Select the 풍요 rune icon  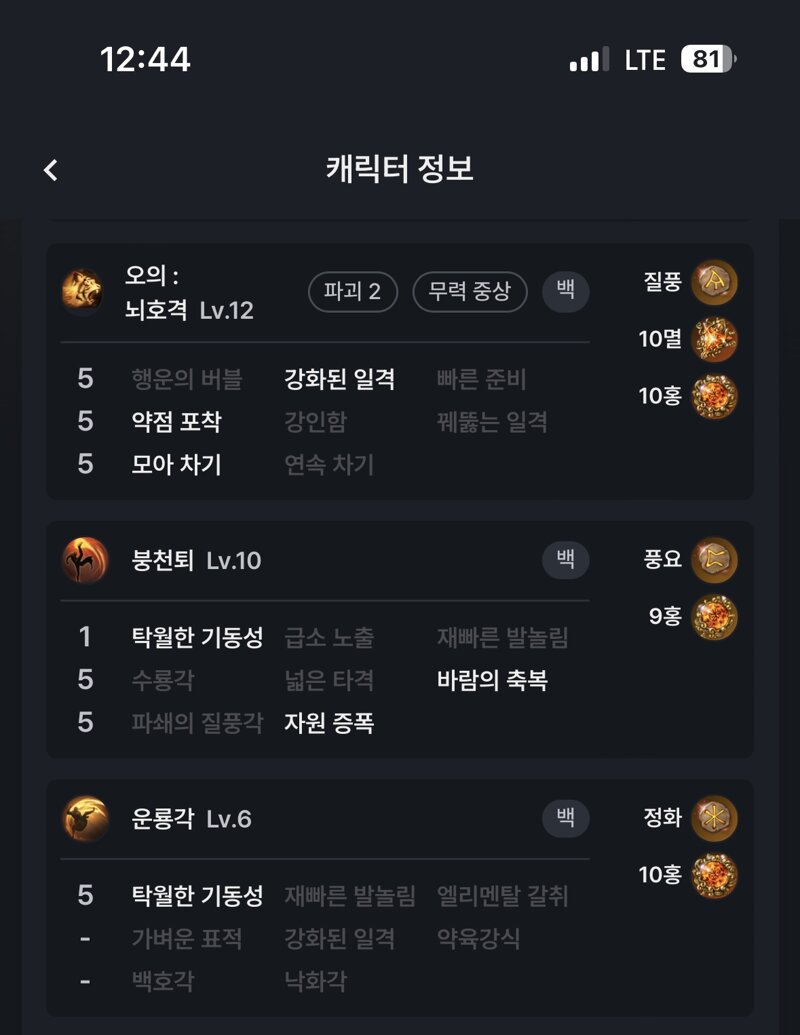[x=714, y=560]
